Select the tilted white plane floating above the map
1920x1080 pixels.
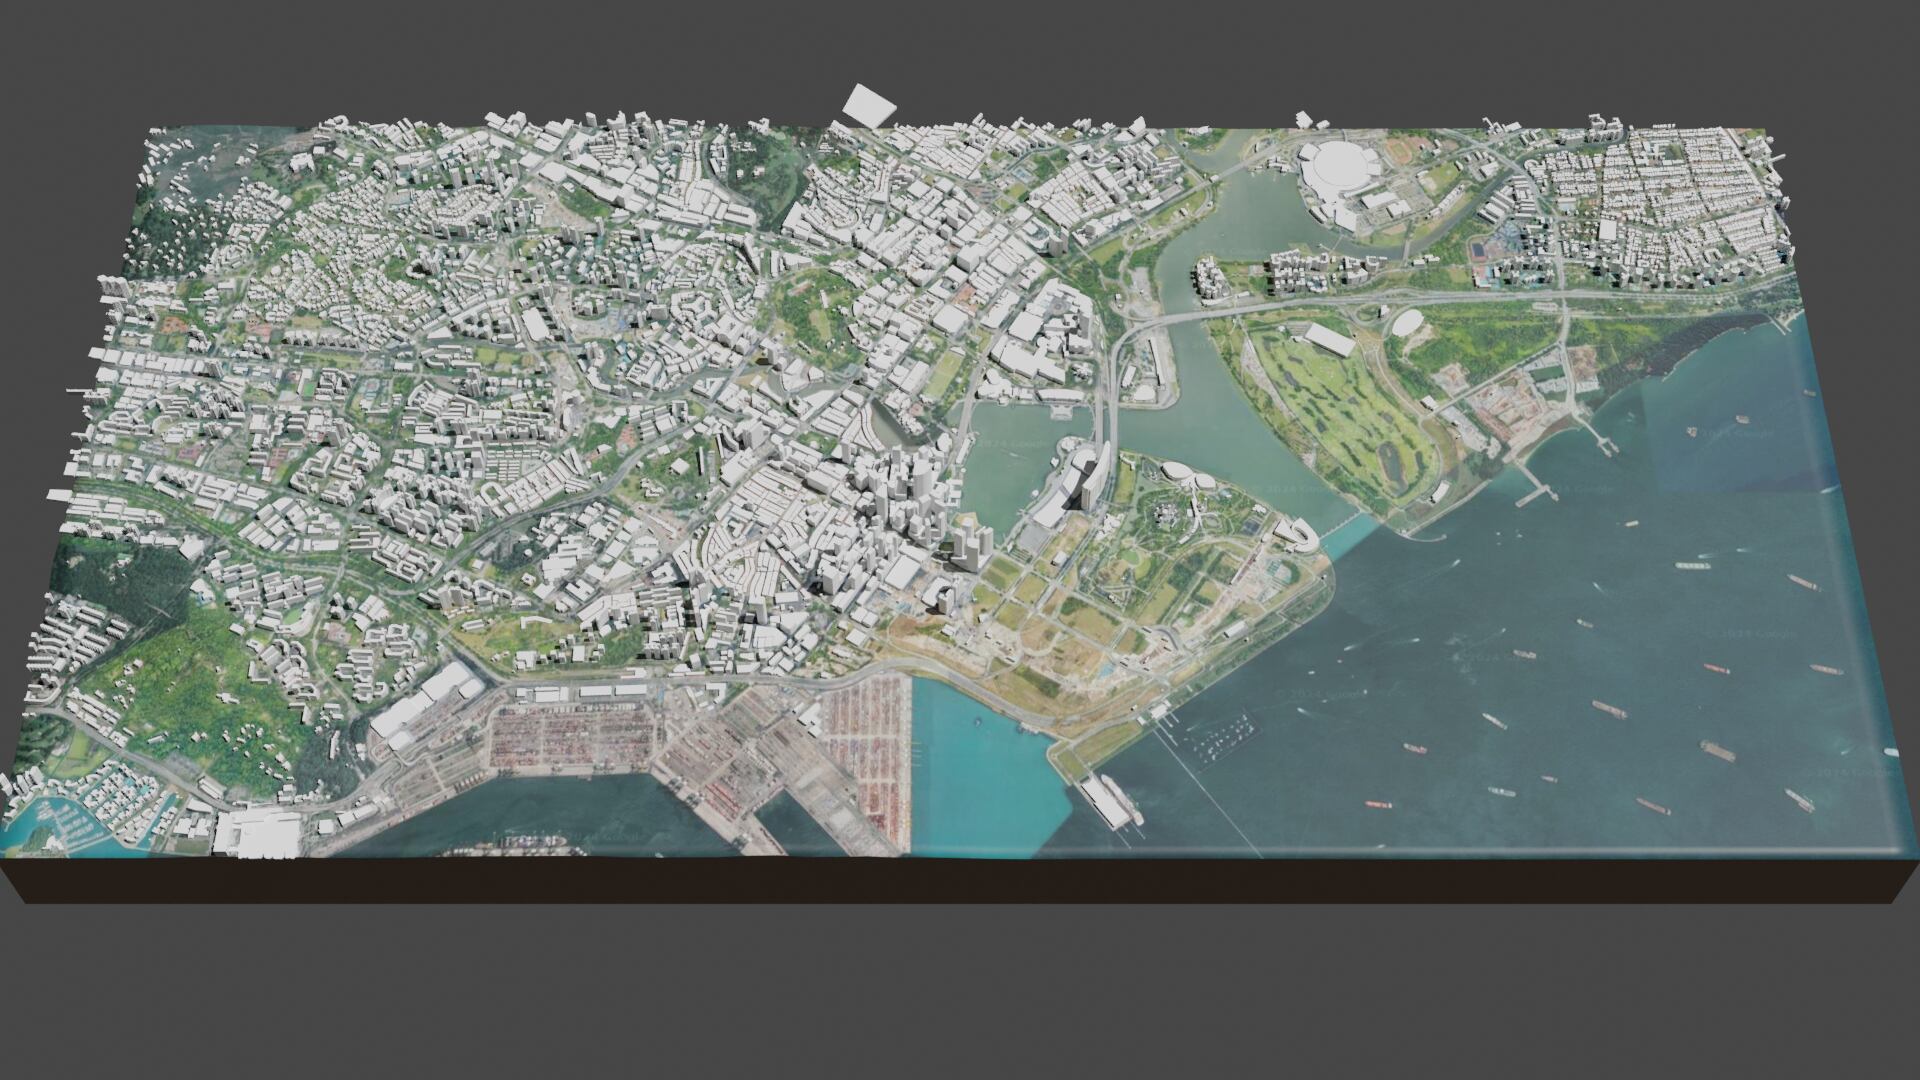[868, 104]
